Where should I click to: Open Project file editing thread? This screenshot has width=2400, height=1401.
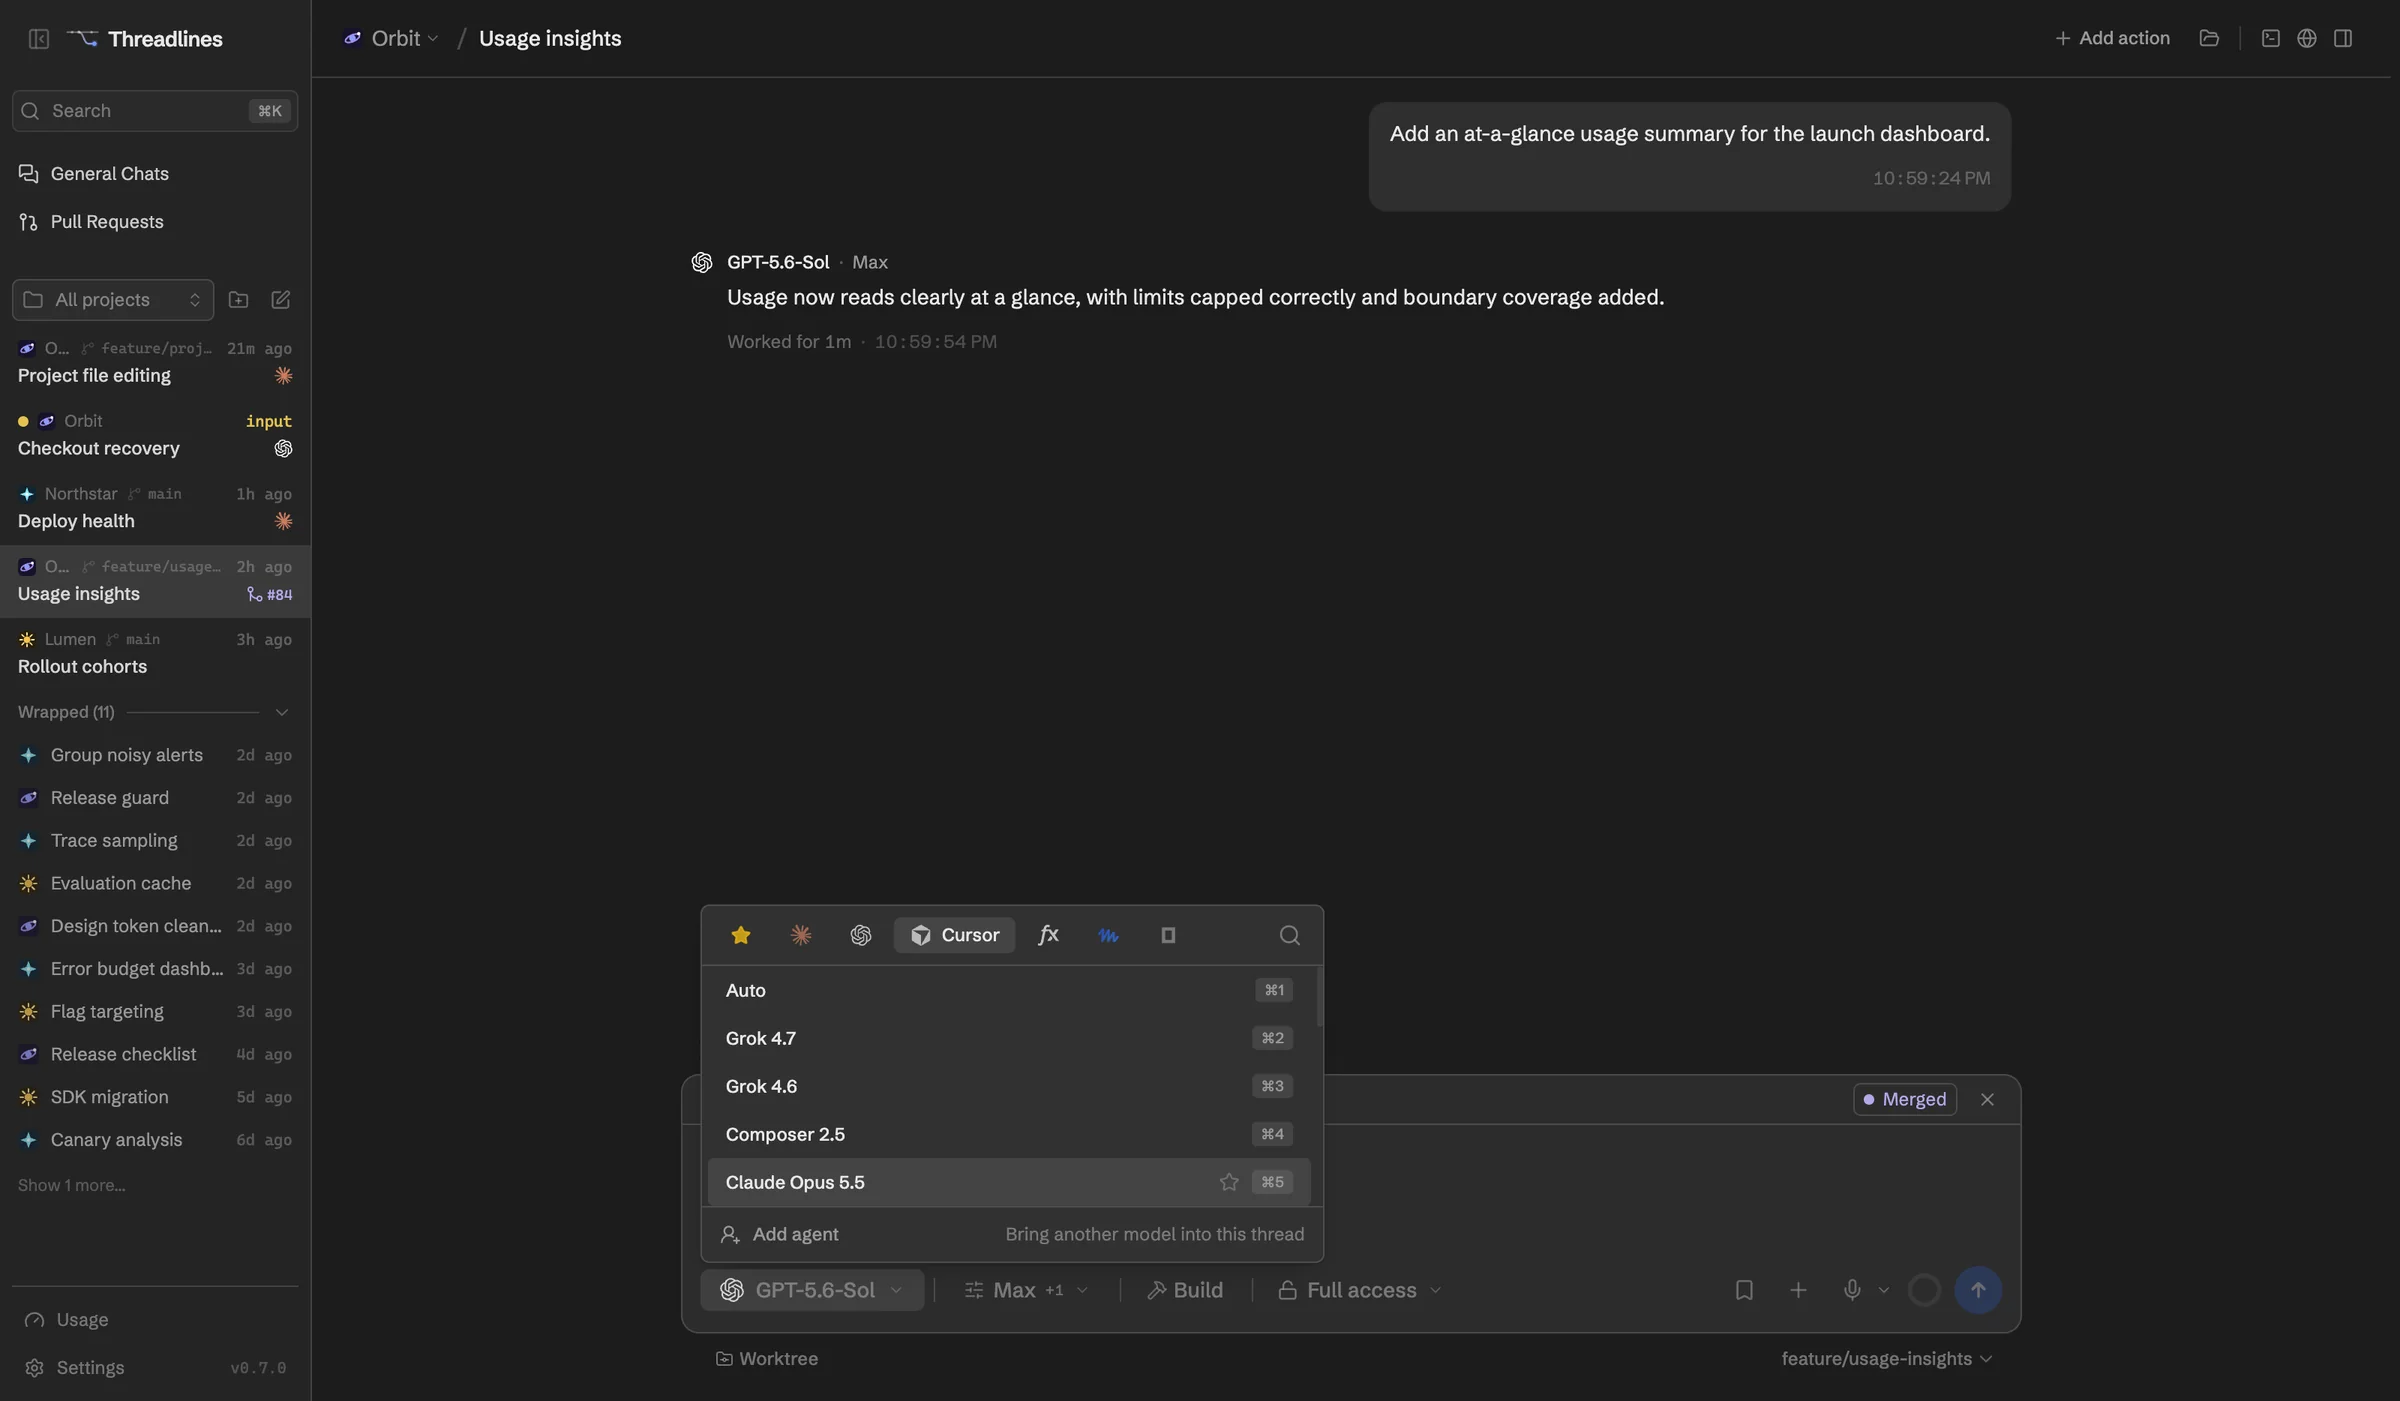click(x=155, y=362)
